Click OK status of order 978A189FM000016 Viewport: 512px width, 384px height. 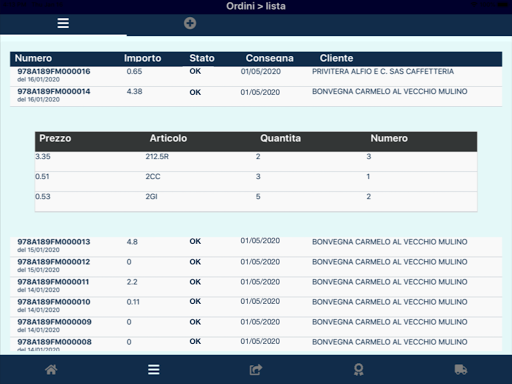195,71
